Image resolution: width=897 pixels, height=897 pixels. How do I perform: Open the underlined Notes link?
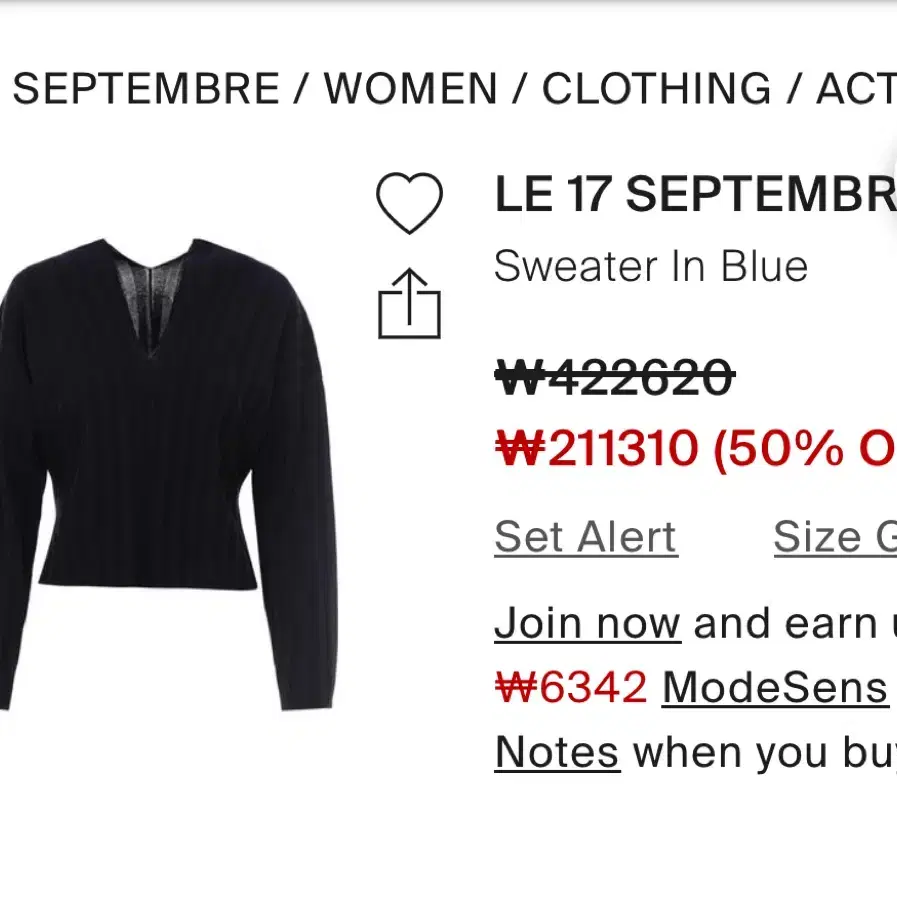557,752
